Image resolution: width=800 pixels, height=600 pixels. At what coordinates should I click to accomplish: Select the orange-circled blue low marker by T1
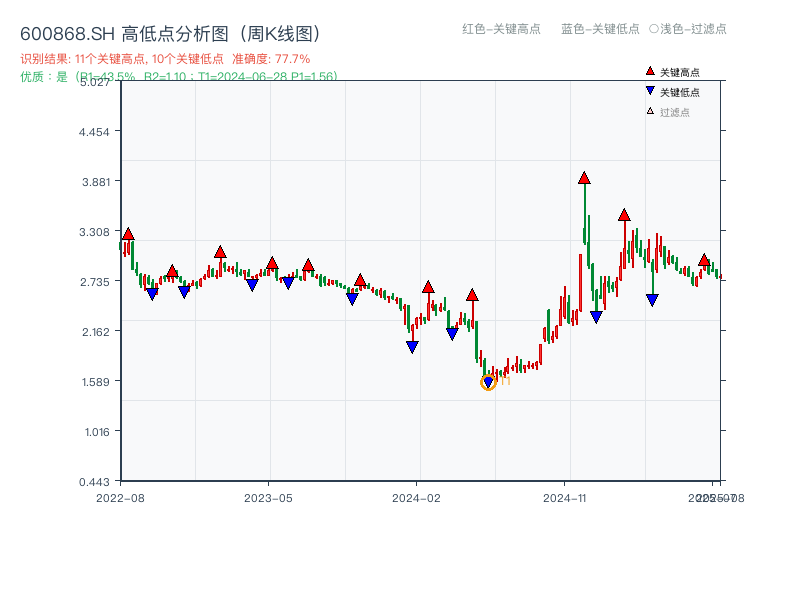pos(488,382)
